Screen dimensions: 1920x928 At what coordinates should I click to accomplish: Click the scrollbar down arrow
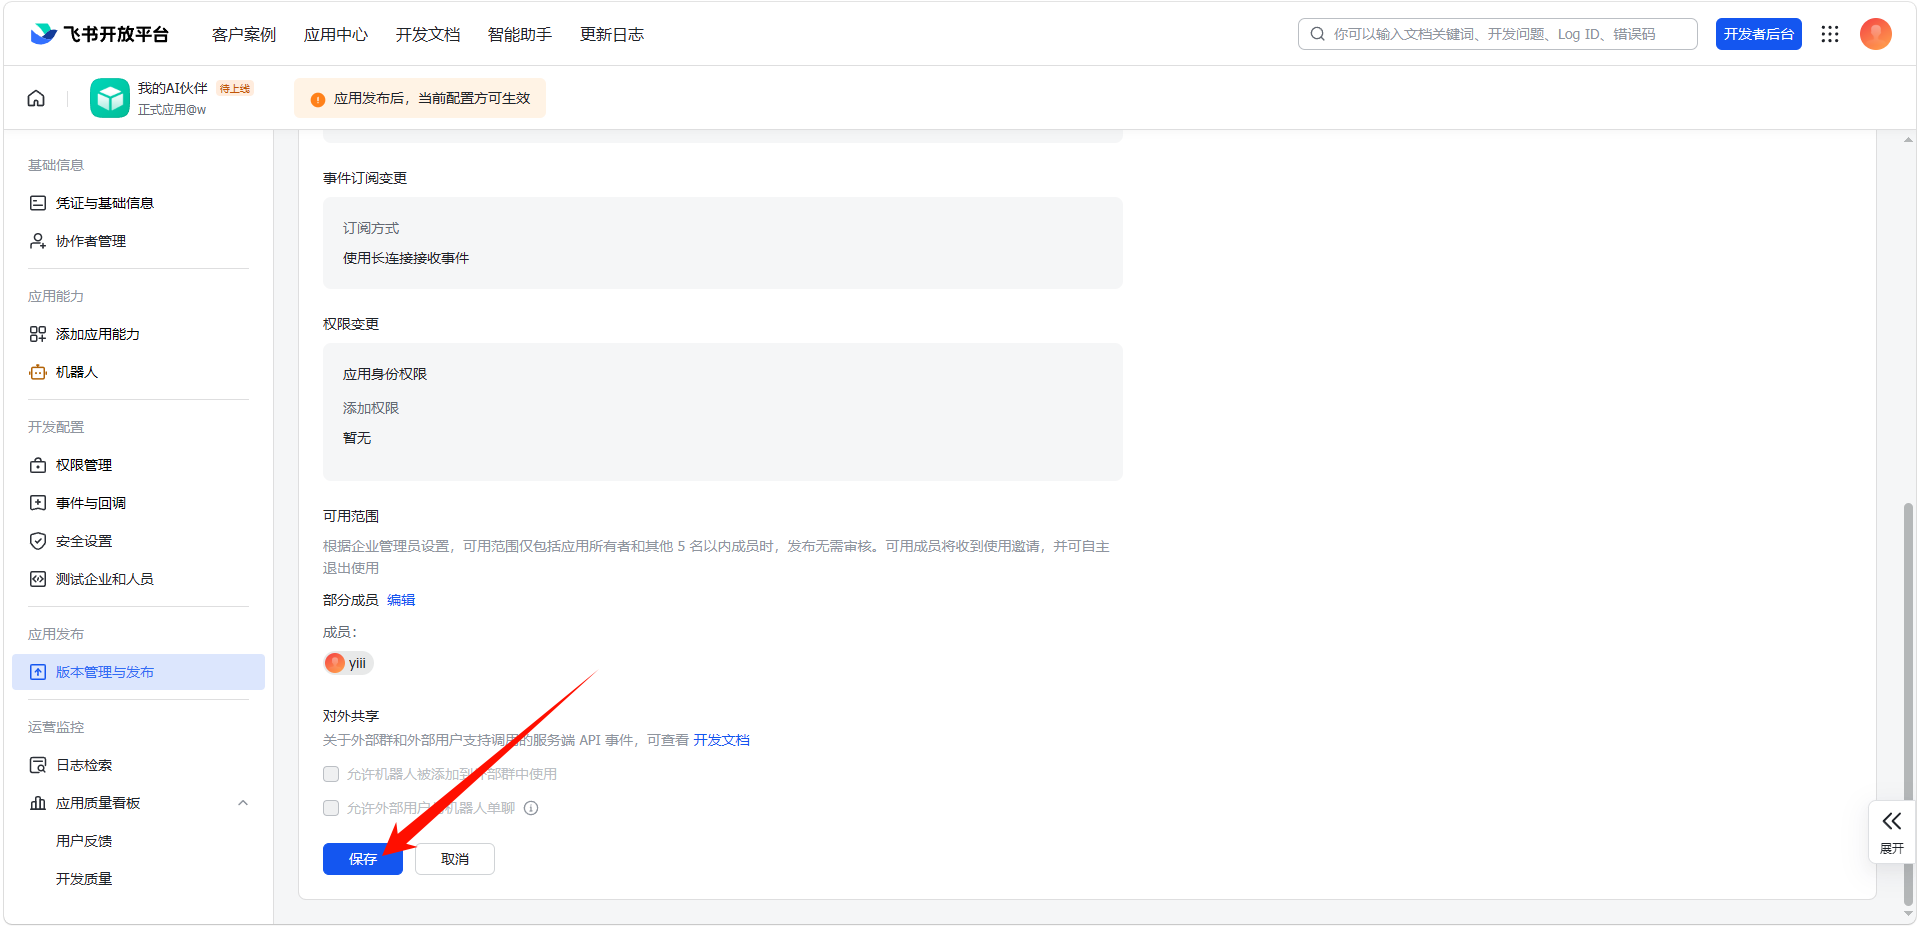pos(1908,914)
